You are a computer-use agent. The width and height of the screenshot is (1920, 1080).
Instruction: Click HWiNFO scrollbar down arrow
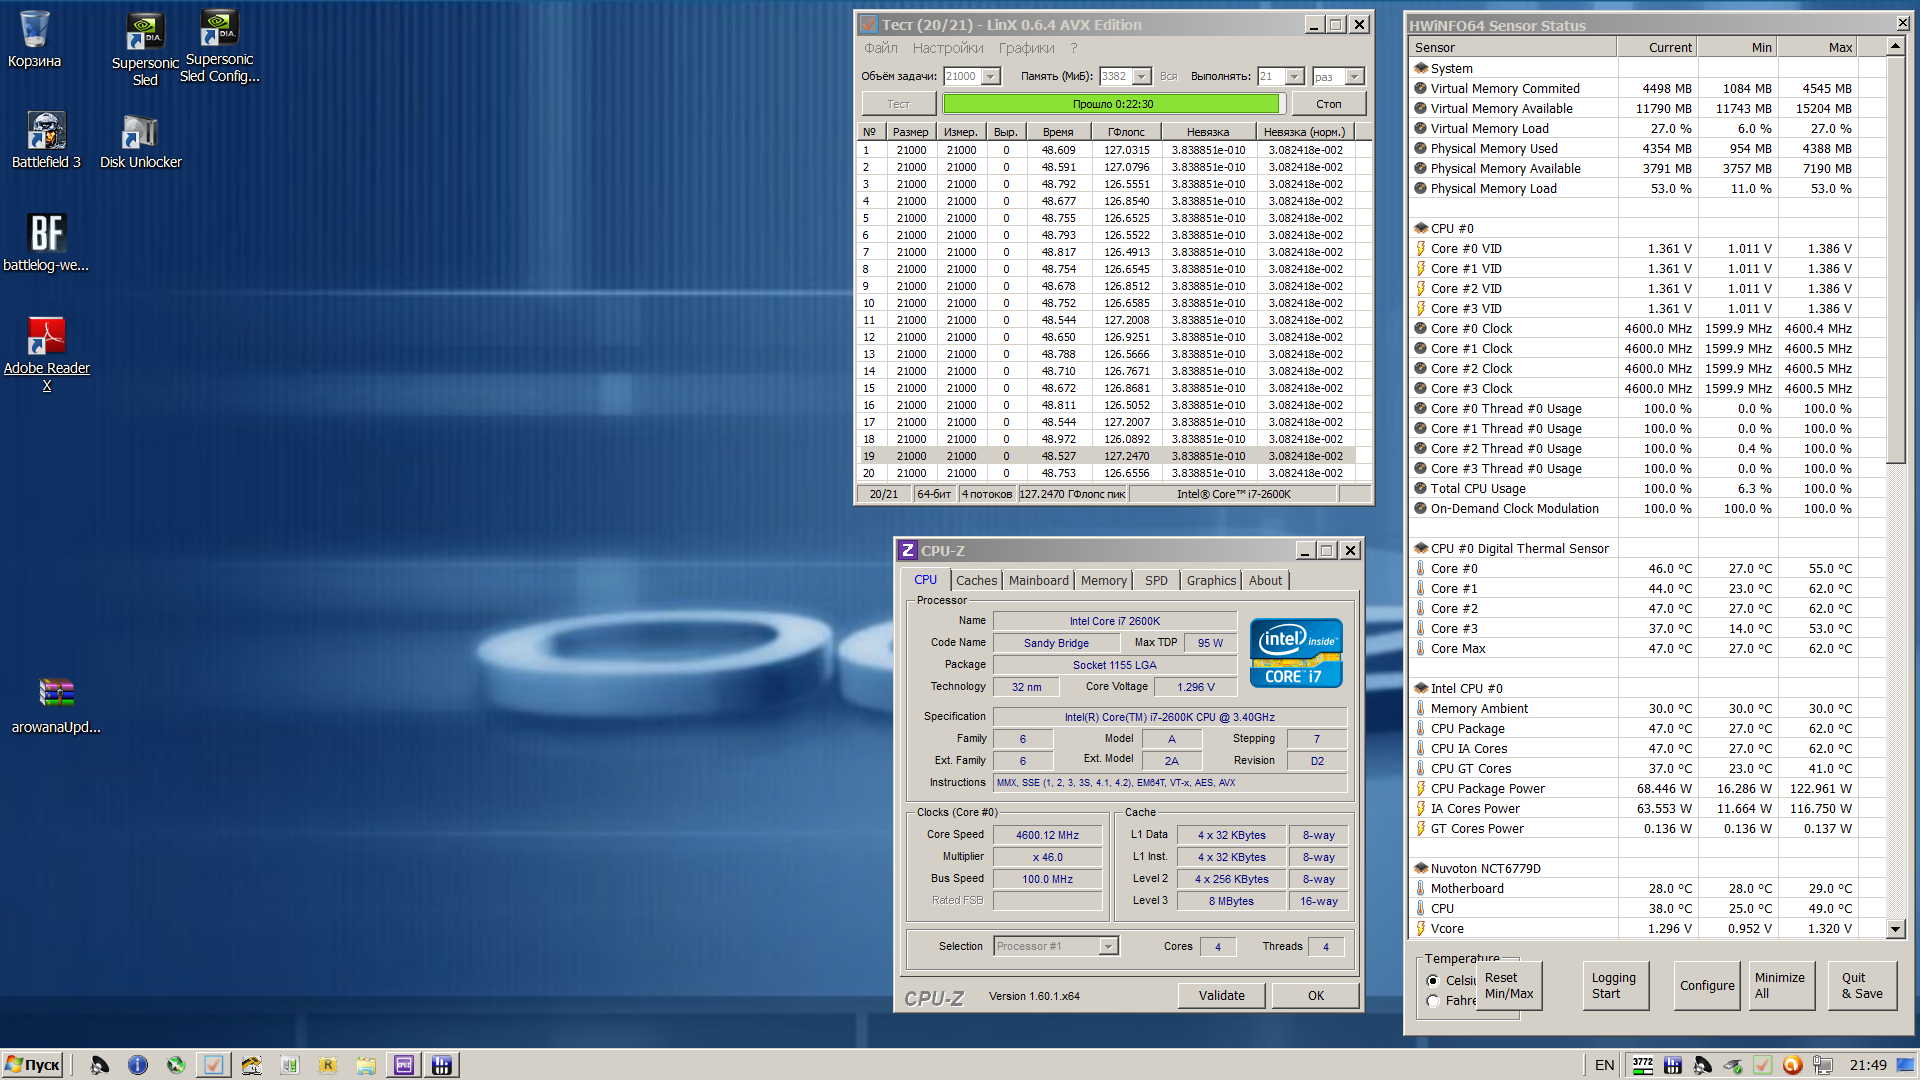pyautogui.click(x=1895, y=929)
